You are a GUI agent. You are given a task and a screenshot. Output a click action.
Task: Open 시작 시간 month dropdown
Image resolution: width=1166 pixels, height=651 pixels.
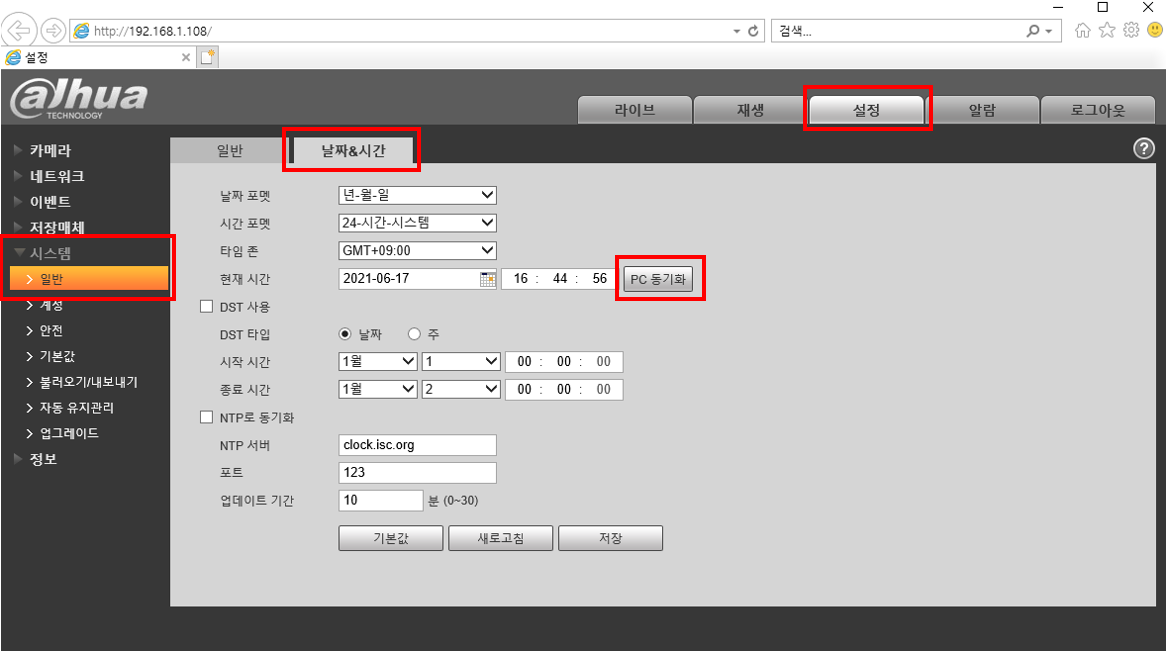[x=378, y=362]
